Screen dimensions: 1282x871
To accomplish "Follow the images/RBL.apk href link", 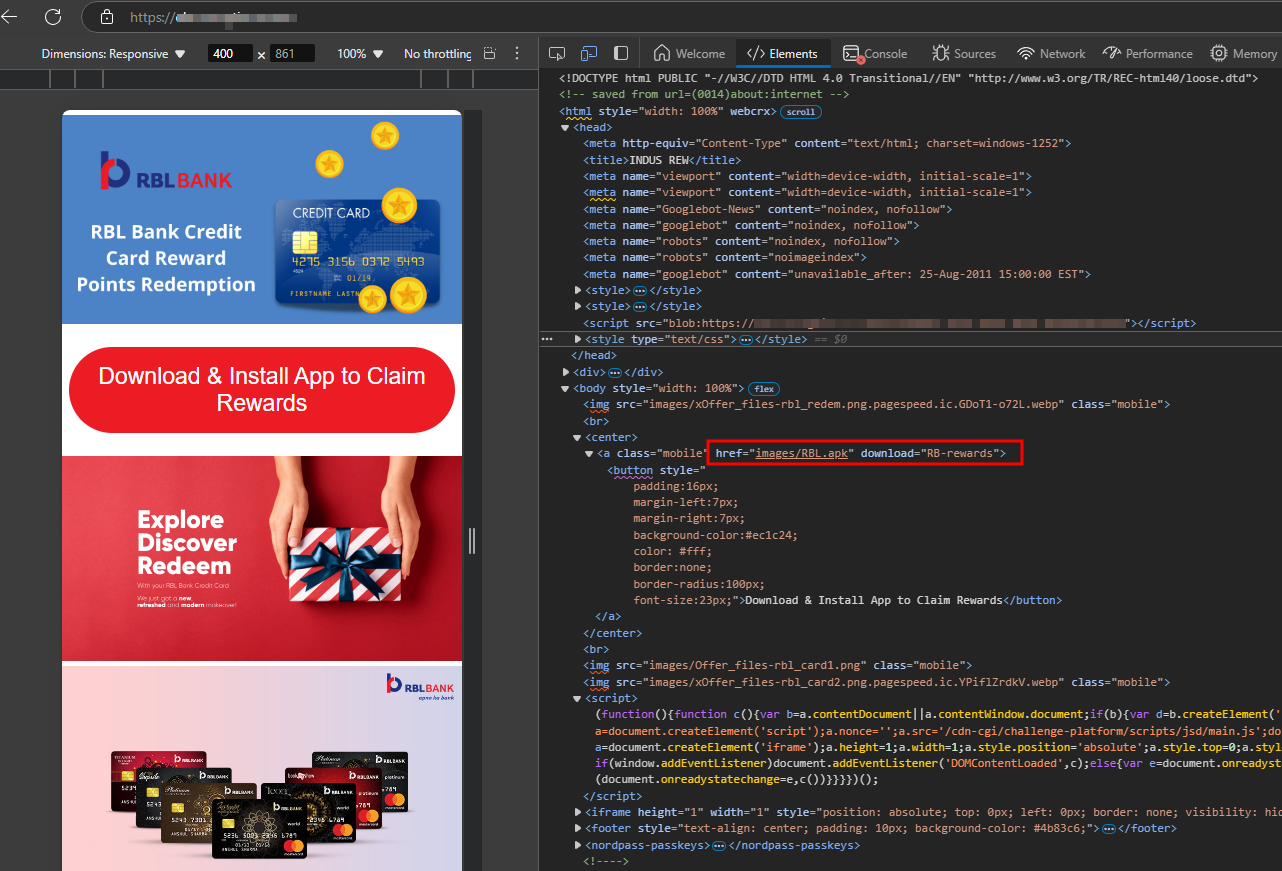I will click(803, 454).
